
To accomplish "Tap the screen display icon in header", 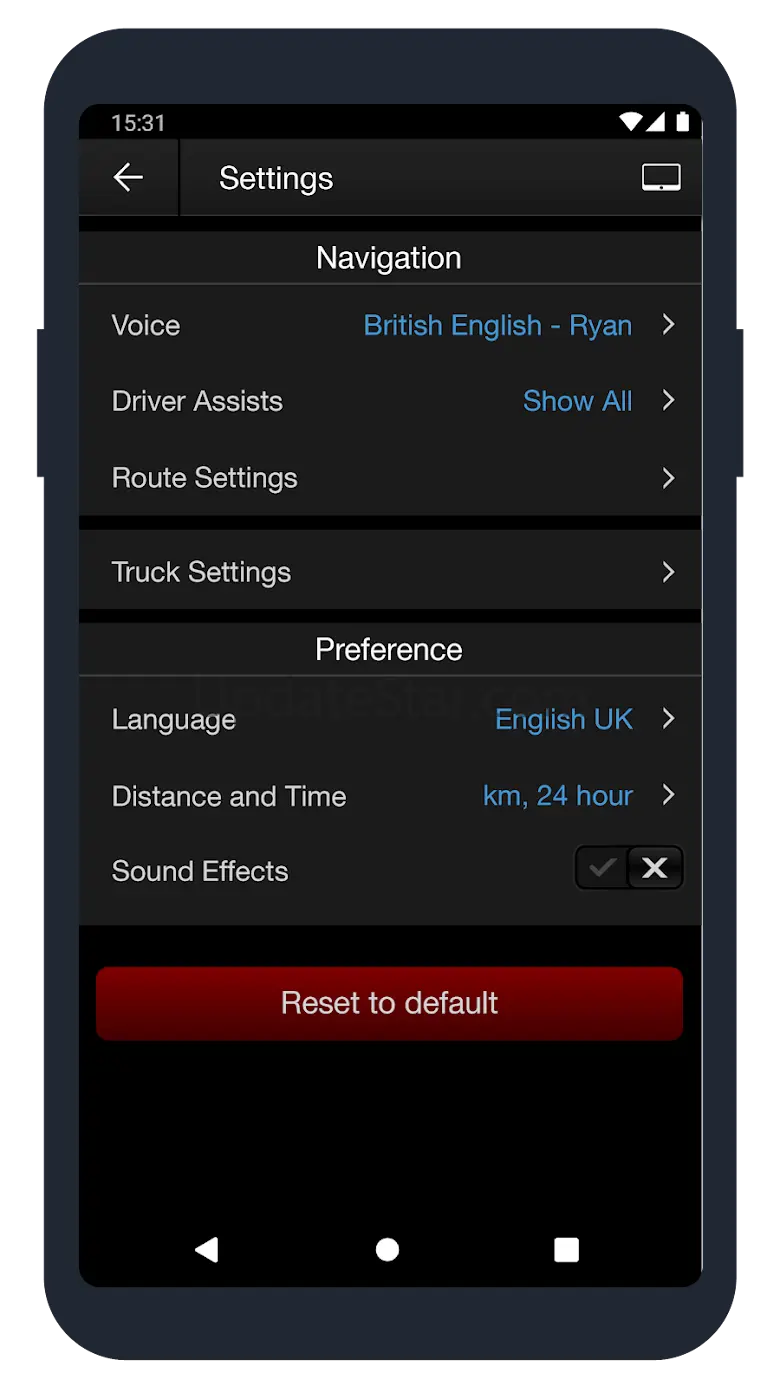I will coord(661,178).
